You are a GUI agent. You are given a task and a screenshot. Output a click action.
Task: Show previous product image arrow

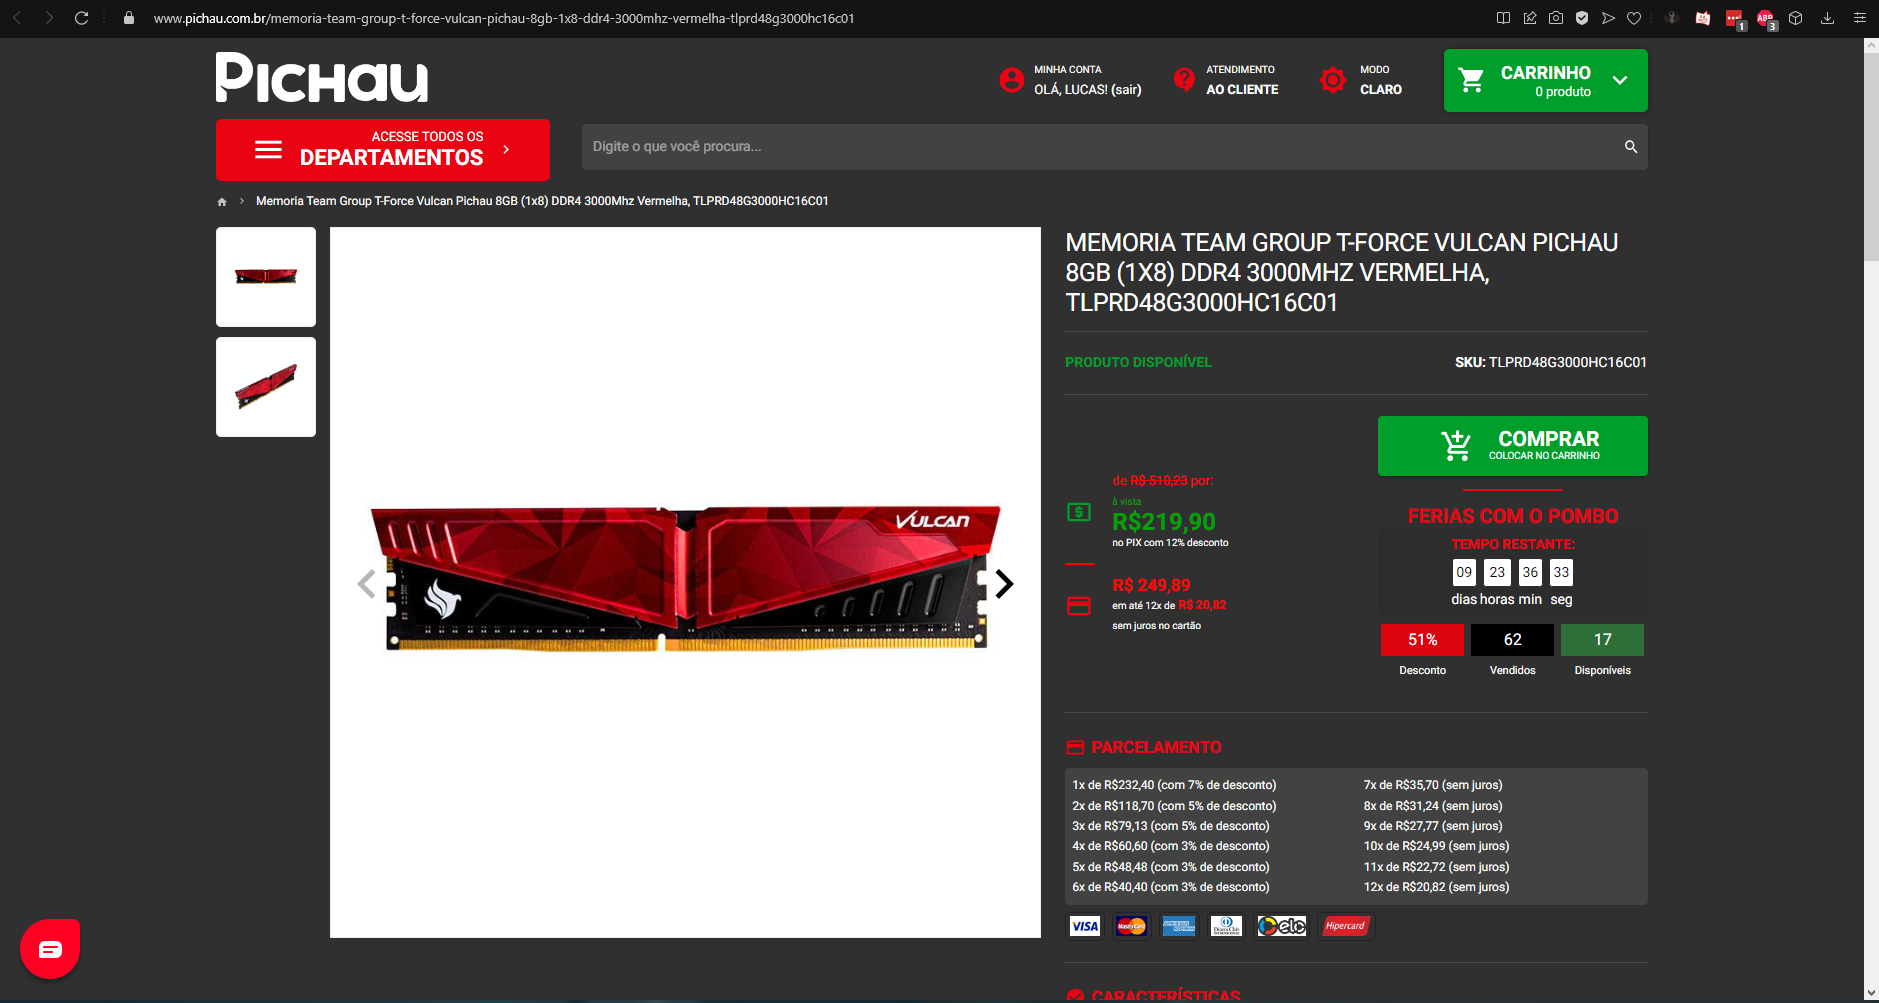coord(367,583)
